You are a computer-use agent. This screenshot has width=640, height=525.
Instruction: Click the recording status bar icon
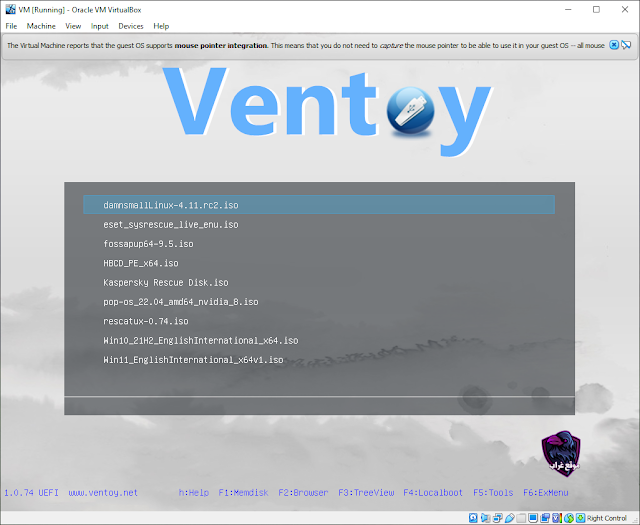tap(545, 518)
